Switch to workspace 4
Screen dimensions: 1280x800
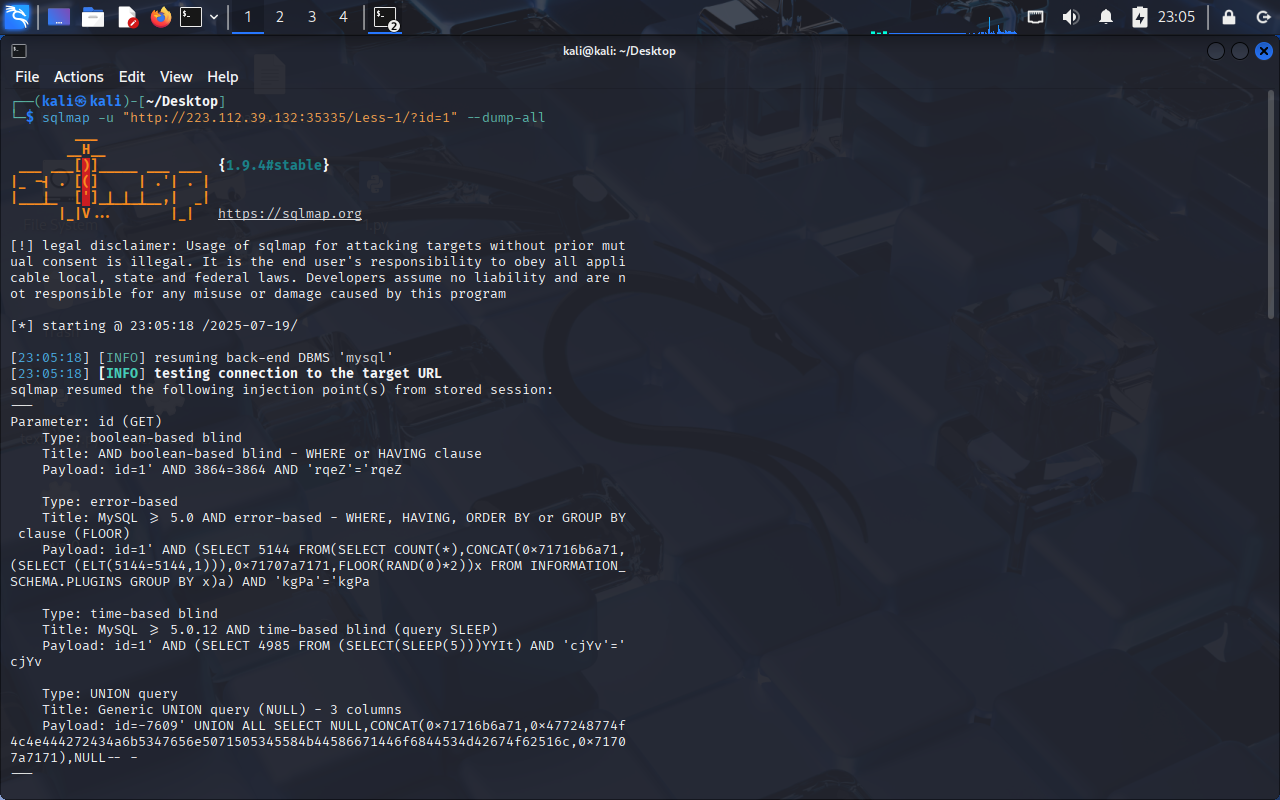coord(344,17)
